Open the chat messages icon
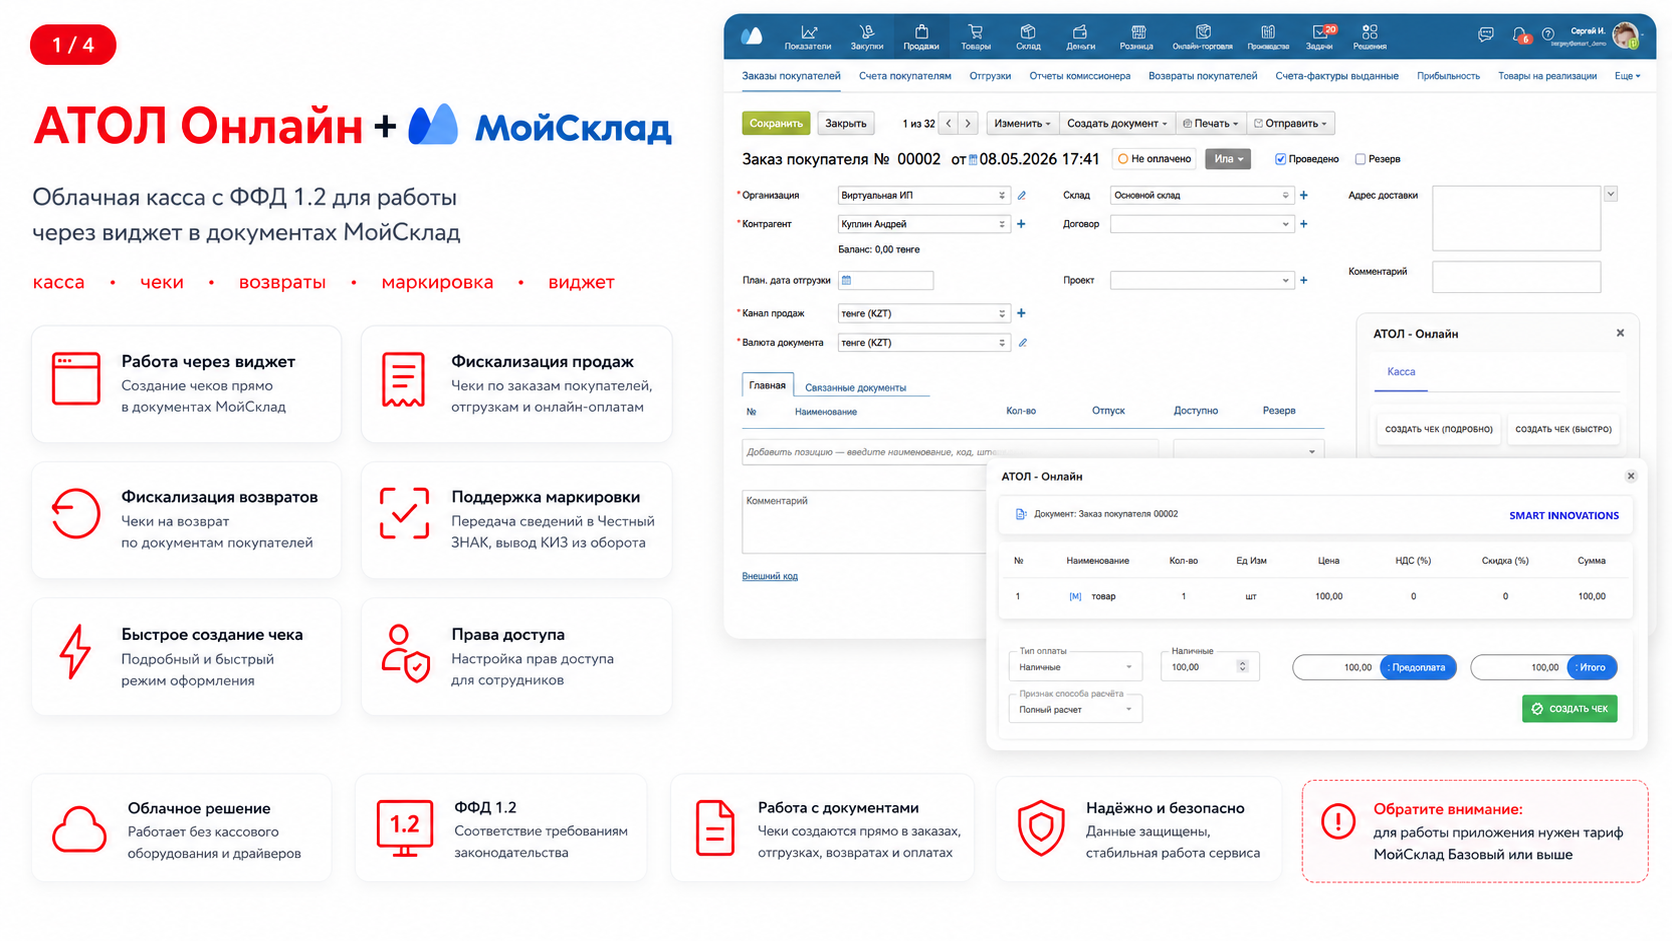Image resolution: width=1672 pixels, height=941 pixels. pyautogui.click(x=1486, y=35)
